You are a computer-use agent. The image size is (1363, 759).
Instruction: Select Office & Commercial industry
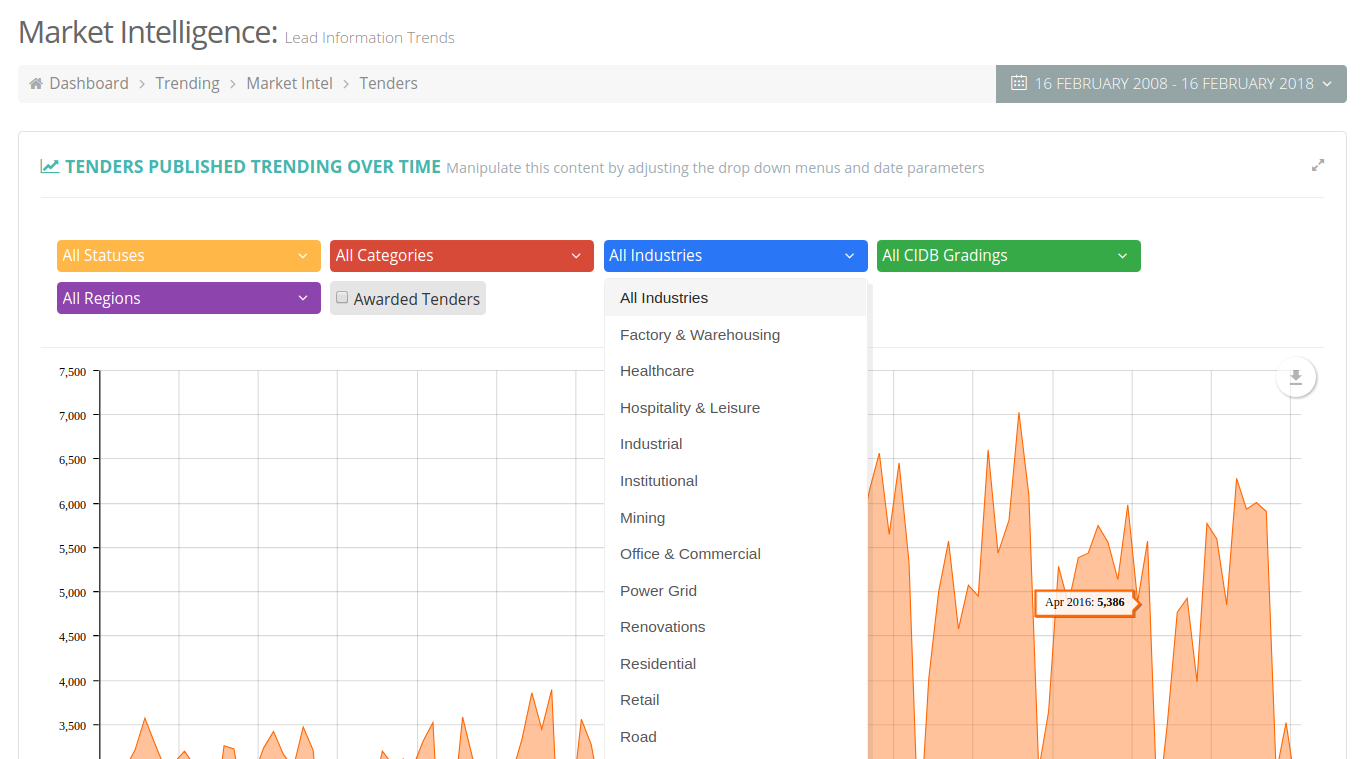pyautogui.click(x=735, y=554)
